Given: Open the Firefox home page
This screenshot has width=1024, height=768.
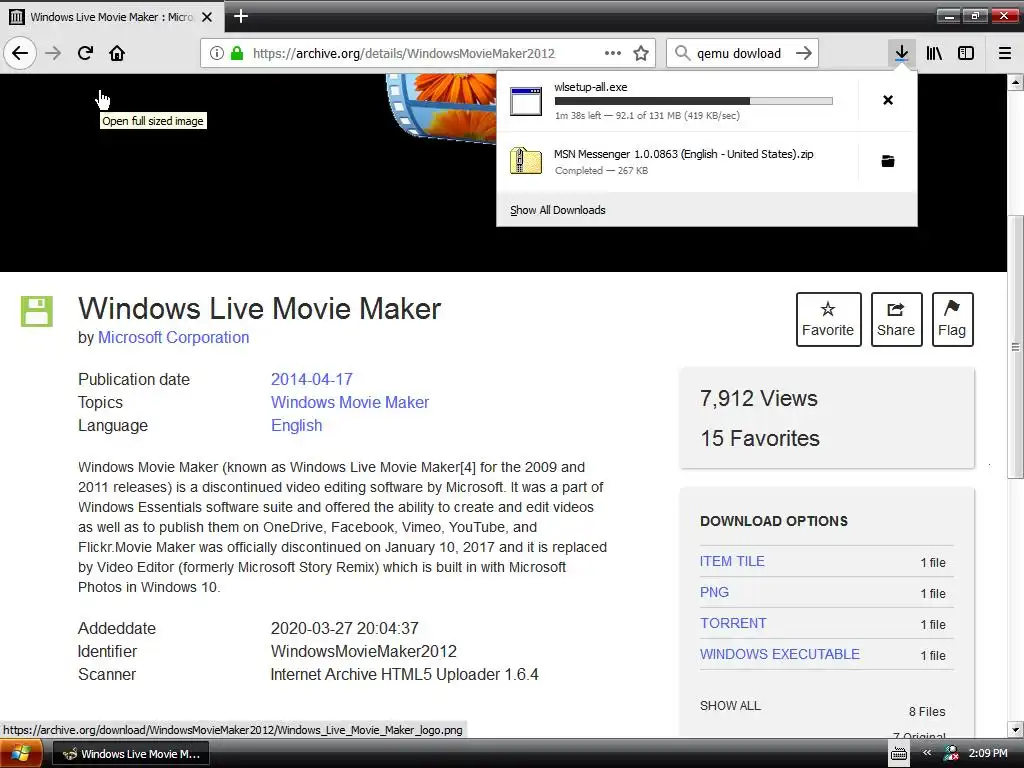Looking at the screenshot, I should click(117, 53).
